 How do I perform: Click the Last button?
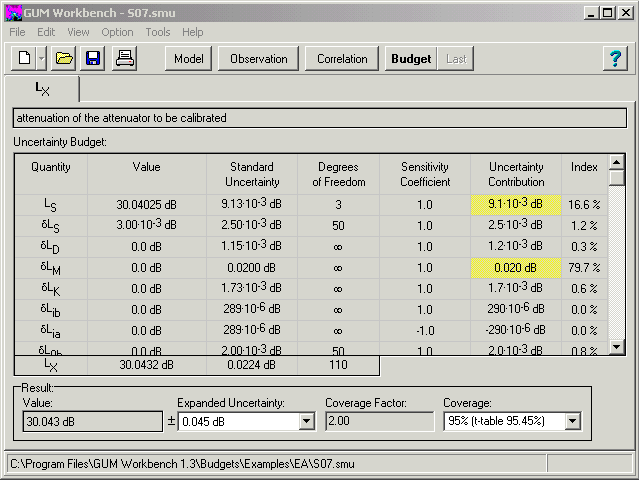[x=456, y=59]
